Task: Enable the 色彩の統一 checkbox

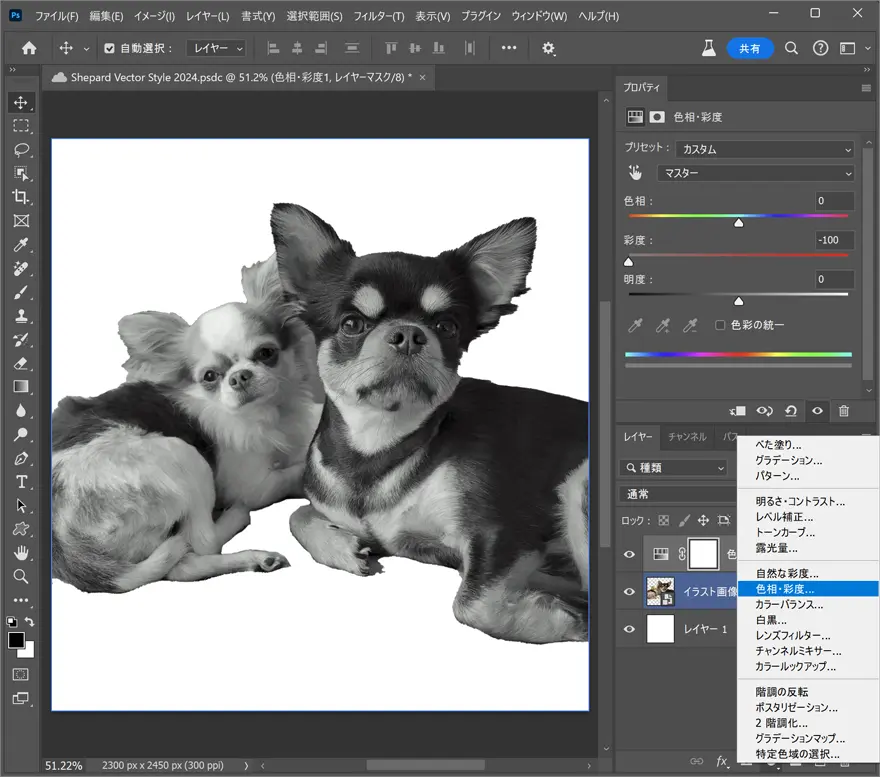Action: [x=720, y=325]
